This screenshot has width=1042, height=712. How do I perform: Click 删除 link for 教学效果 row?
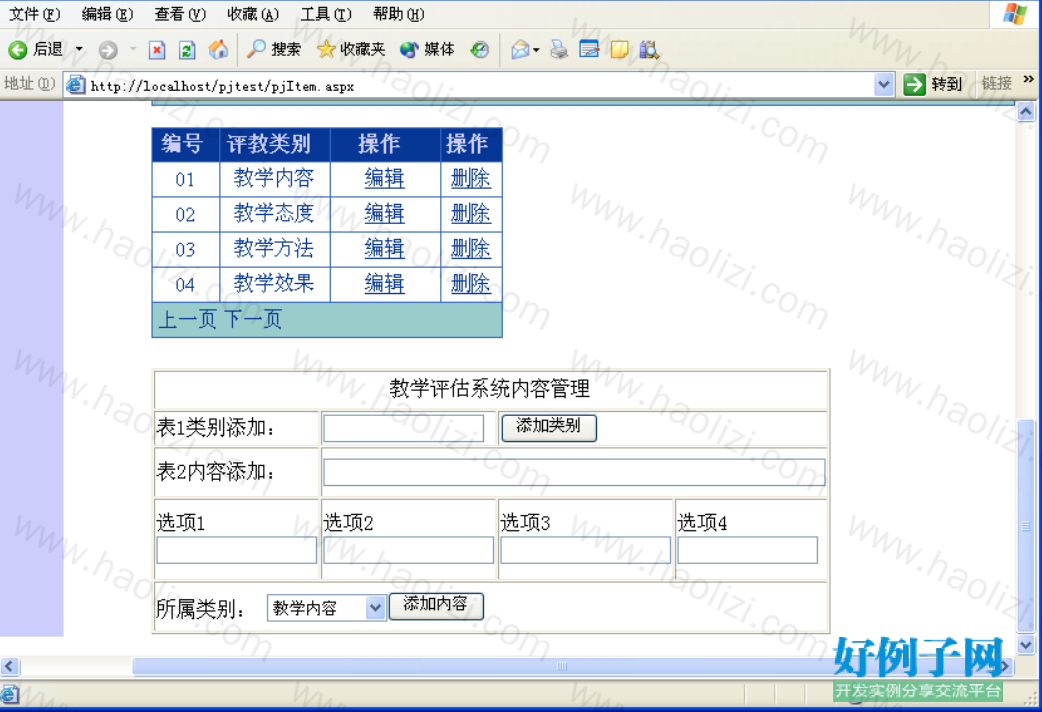(x=470, y=284)
